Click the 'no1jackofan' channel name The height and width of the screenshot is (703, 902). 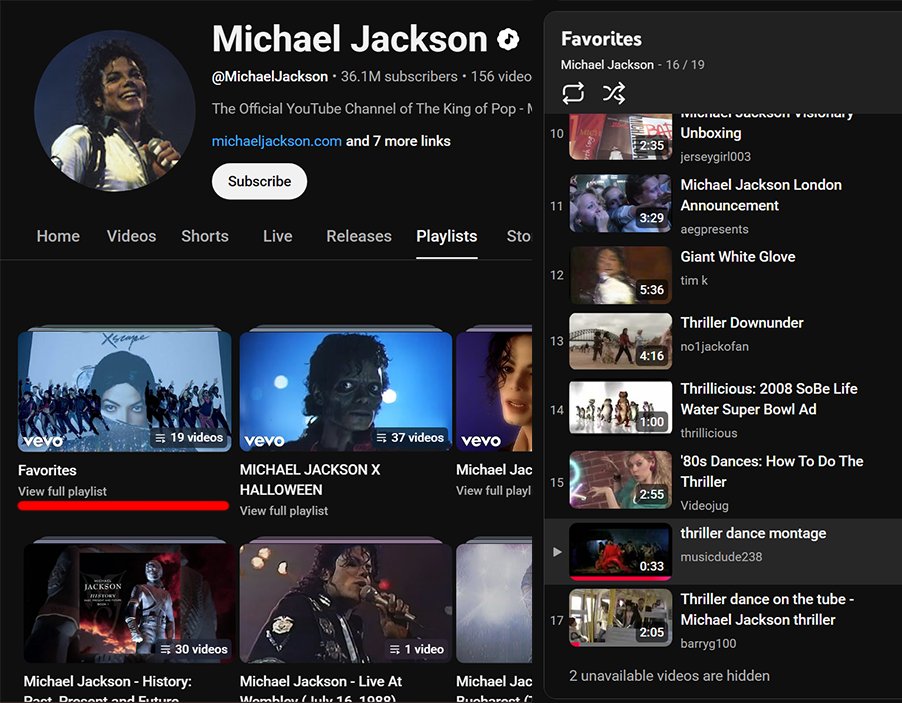pyautogui.click(x=714, y=346)
